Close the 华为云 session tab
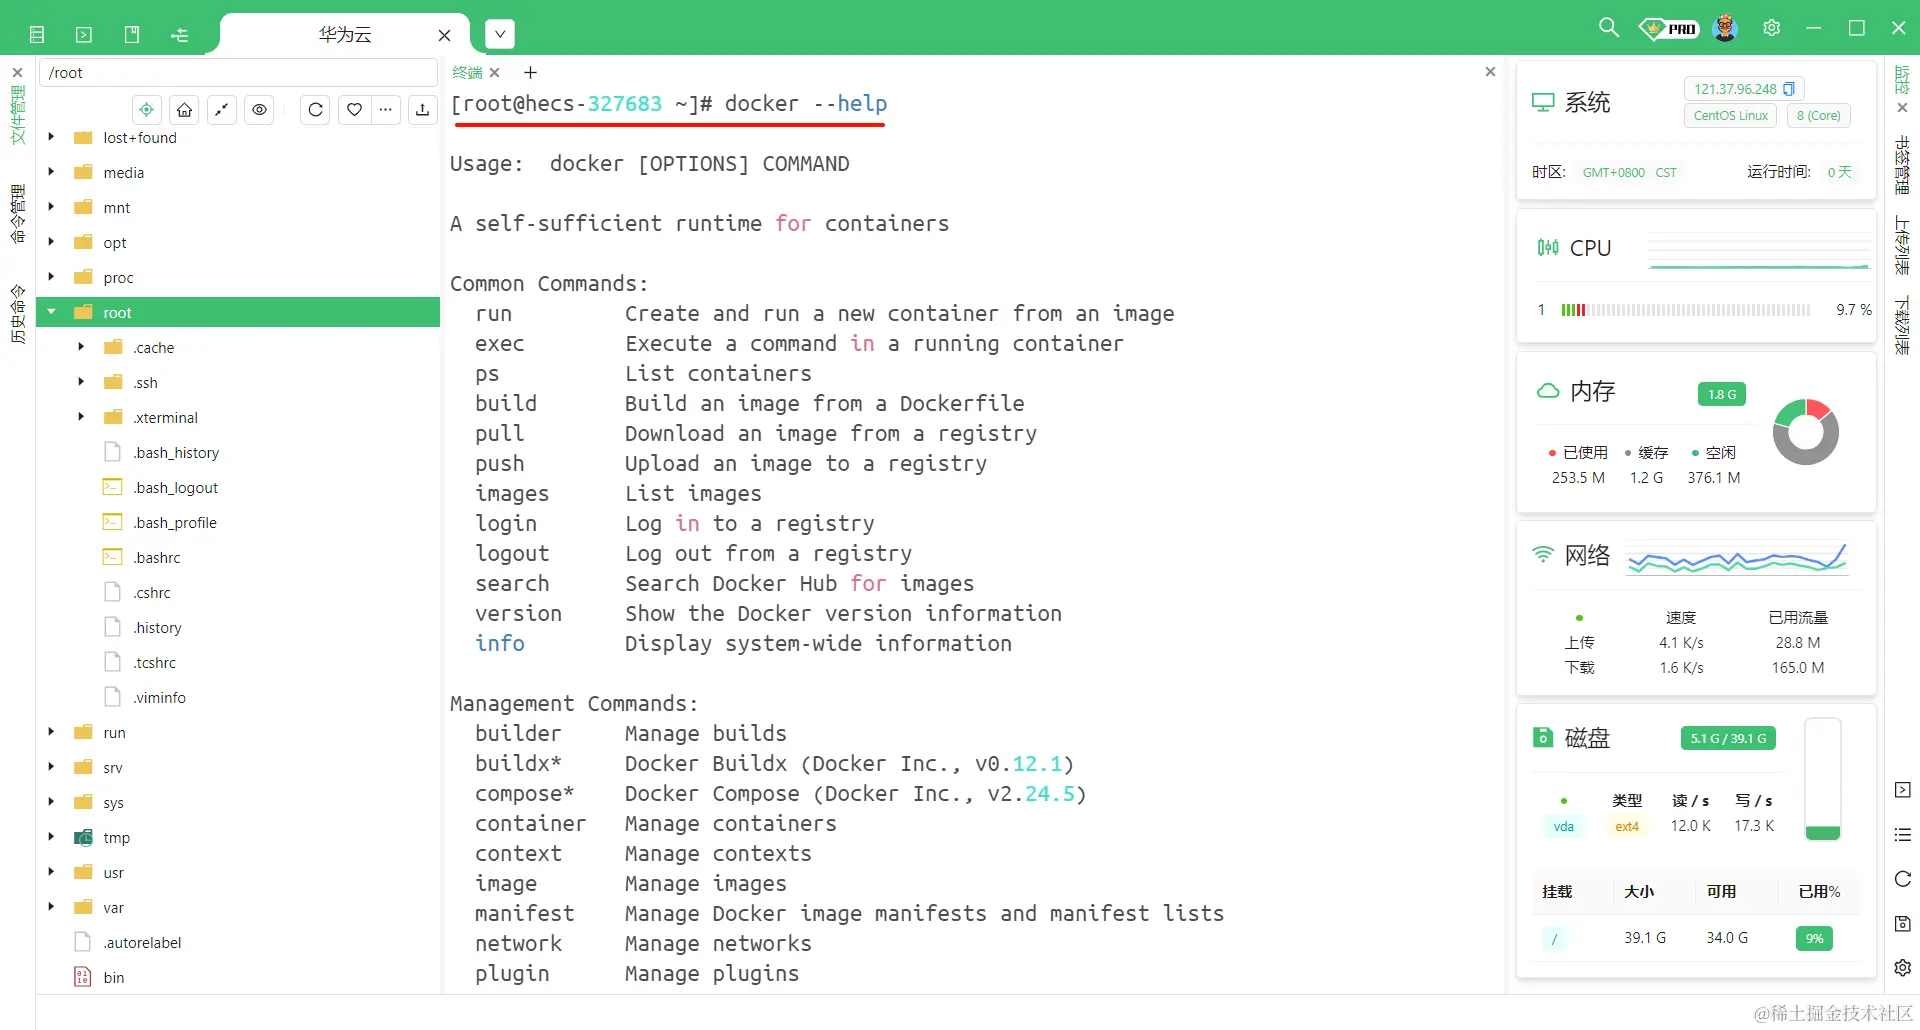Viewport: 1920px width, 1030px height. [445, 36]
